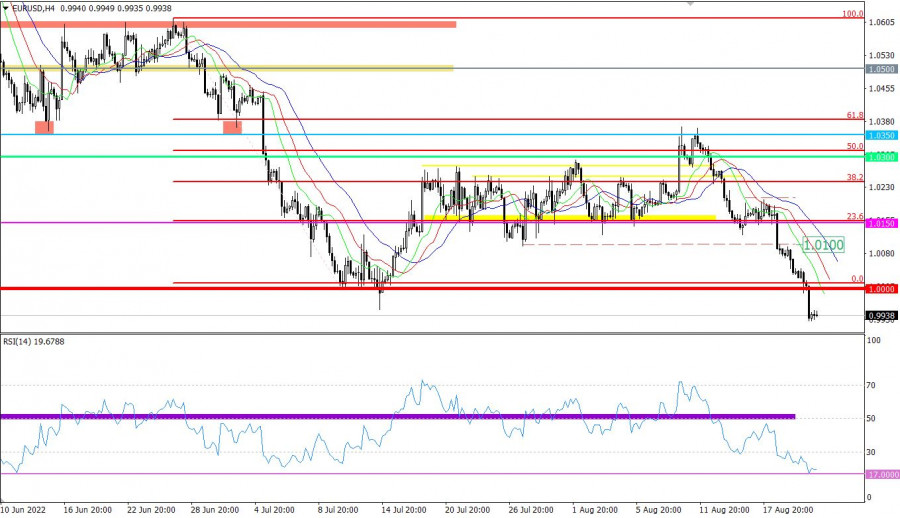The image size is (900, 518).
Task: Click the 1.0000 red price label
Action: pyautogui.click(x=881, y=289)
